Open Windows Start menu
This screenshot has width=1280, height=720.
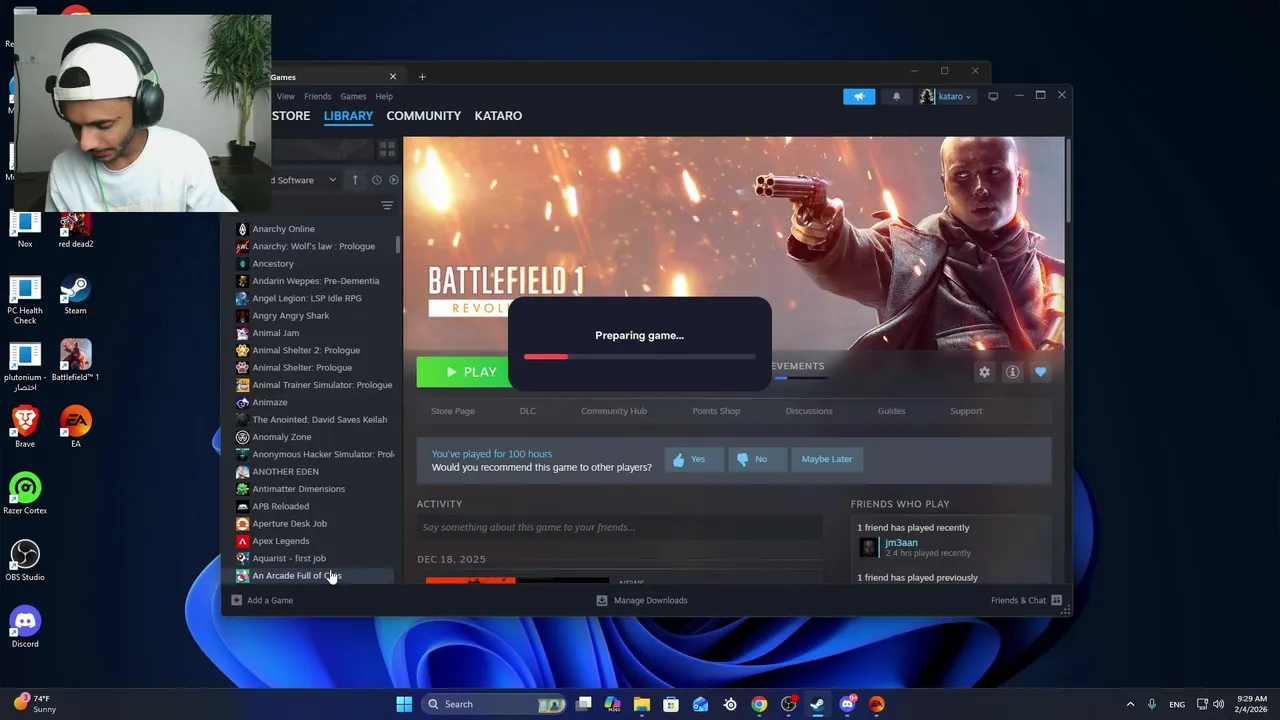tap(404, 704)
